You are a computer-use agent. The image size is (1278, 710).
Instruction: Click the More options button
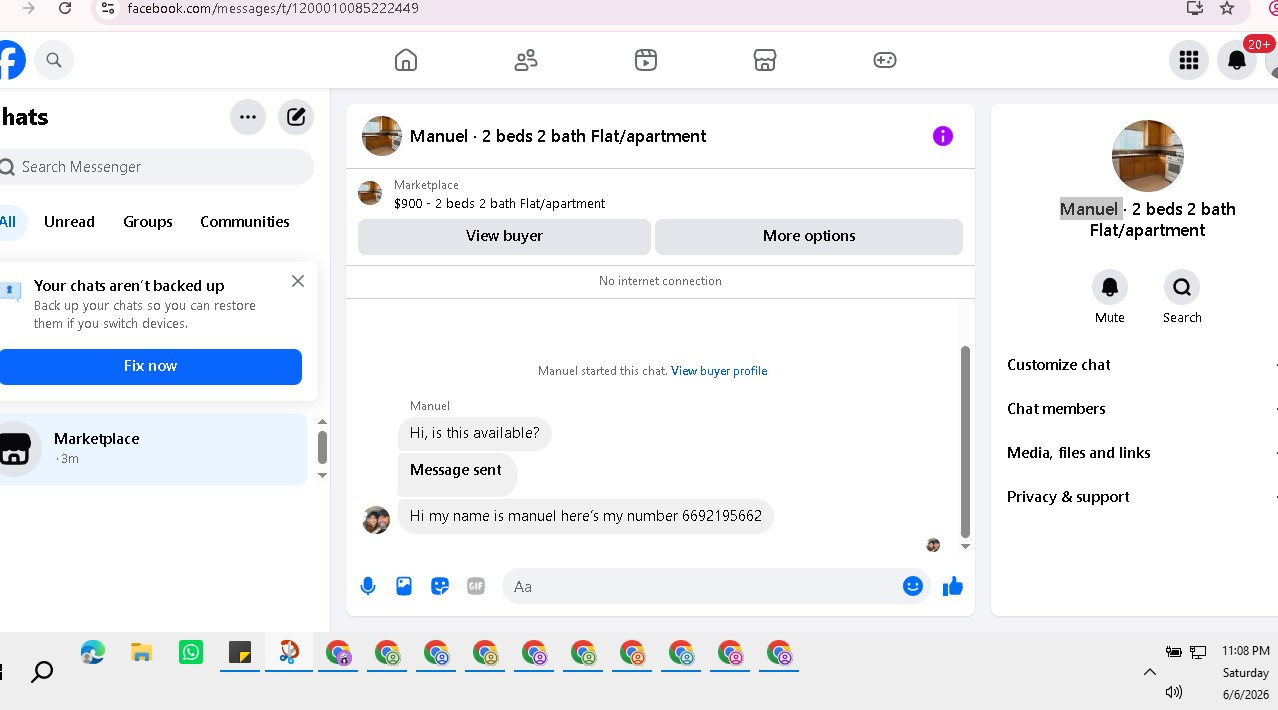[x=809, y=236]
